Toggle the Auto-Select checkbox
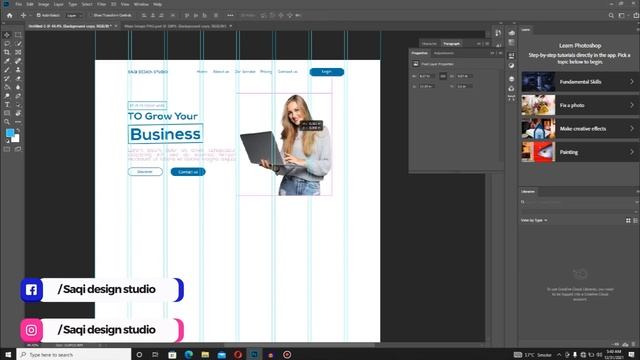Screen dimensions: 640x360 click(39, 16)
